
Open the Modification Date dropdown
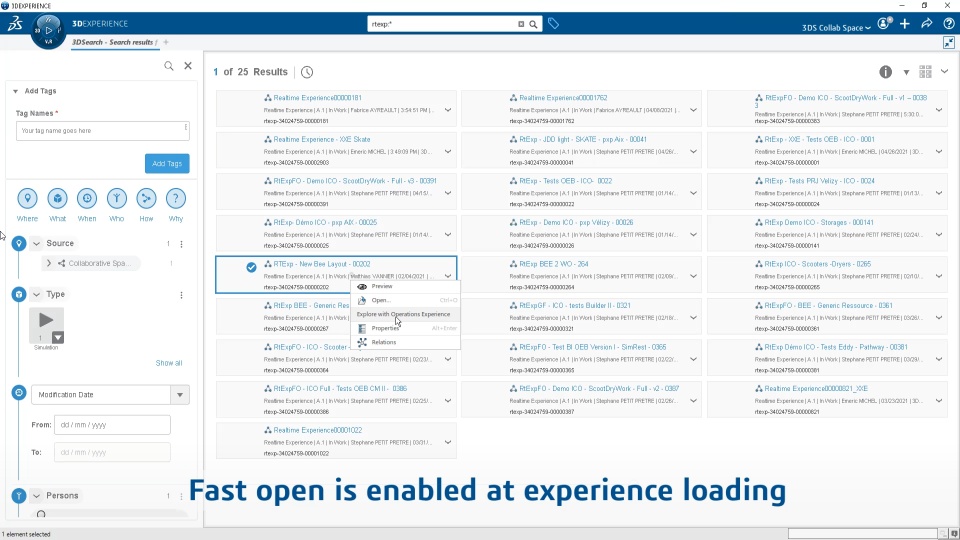click(180, 395)
